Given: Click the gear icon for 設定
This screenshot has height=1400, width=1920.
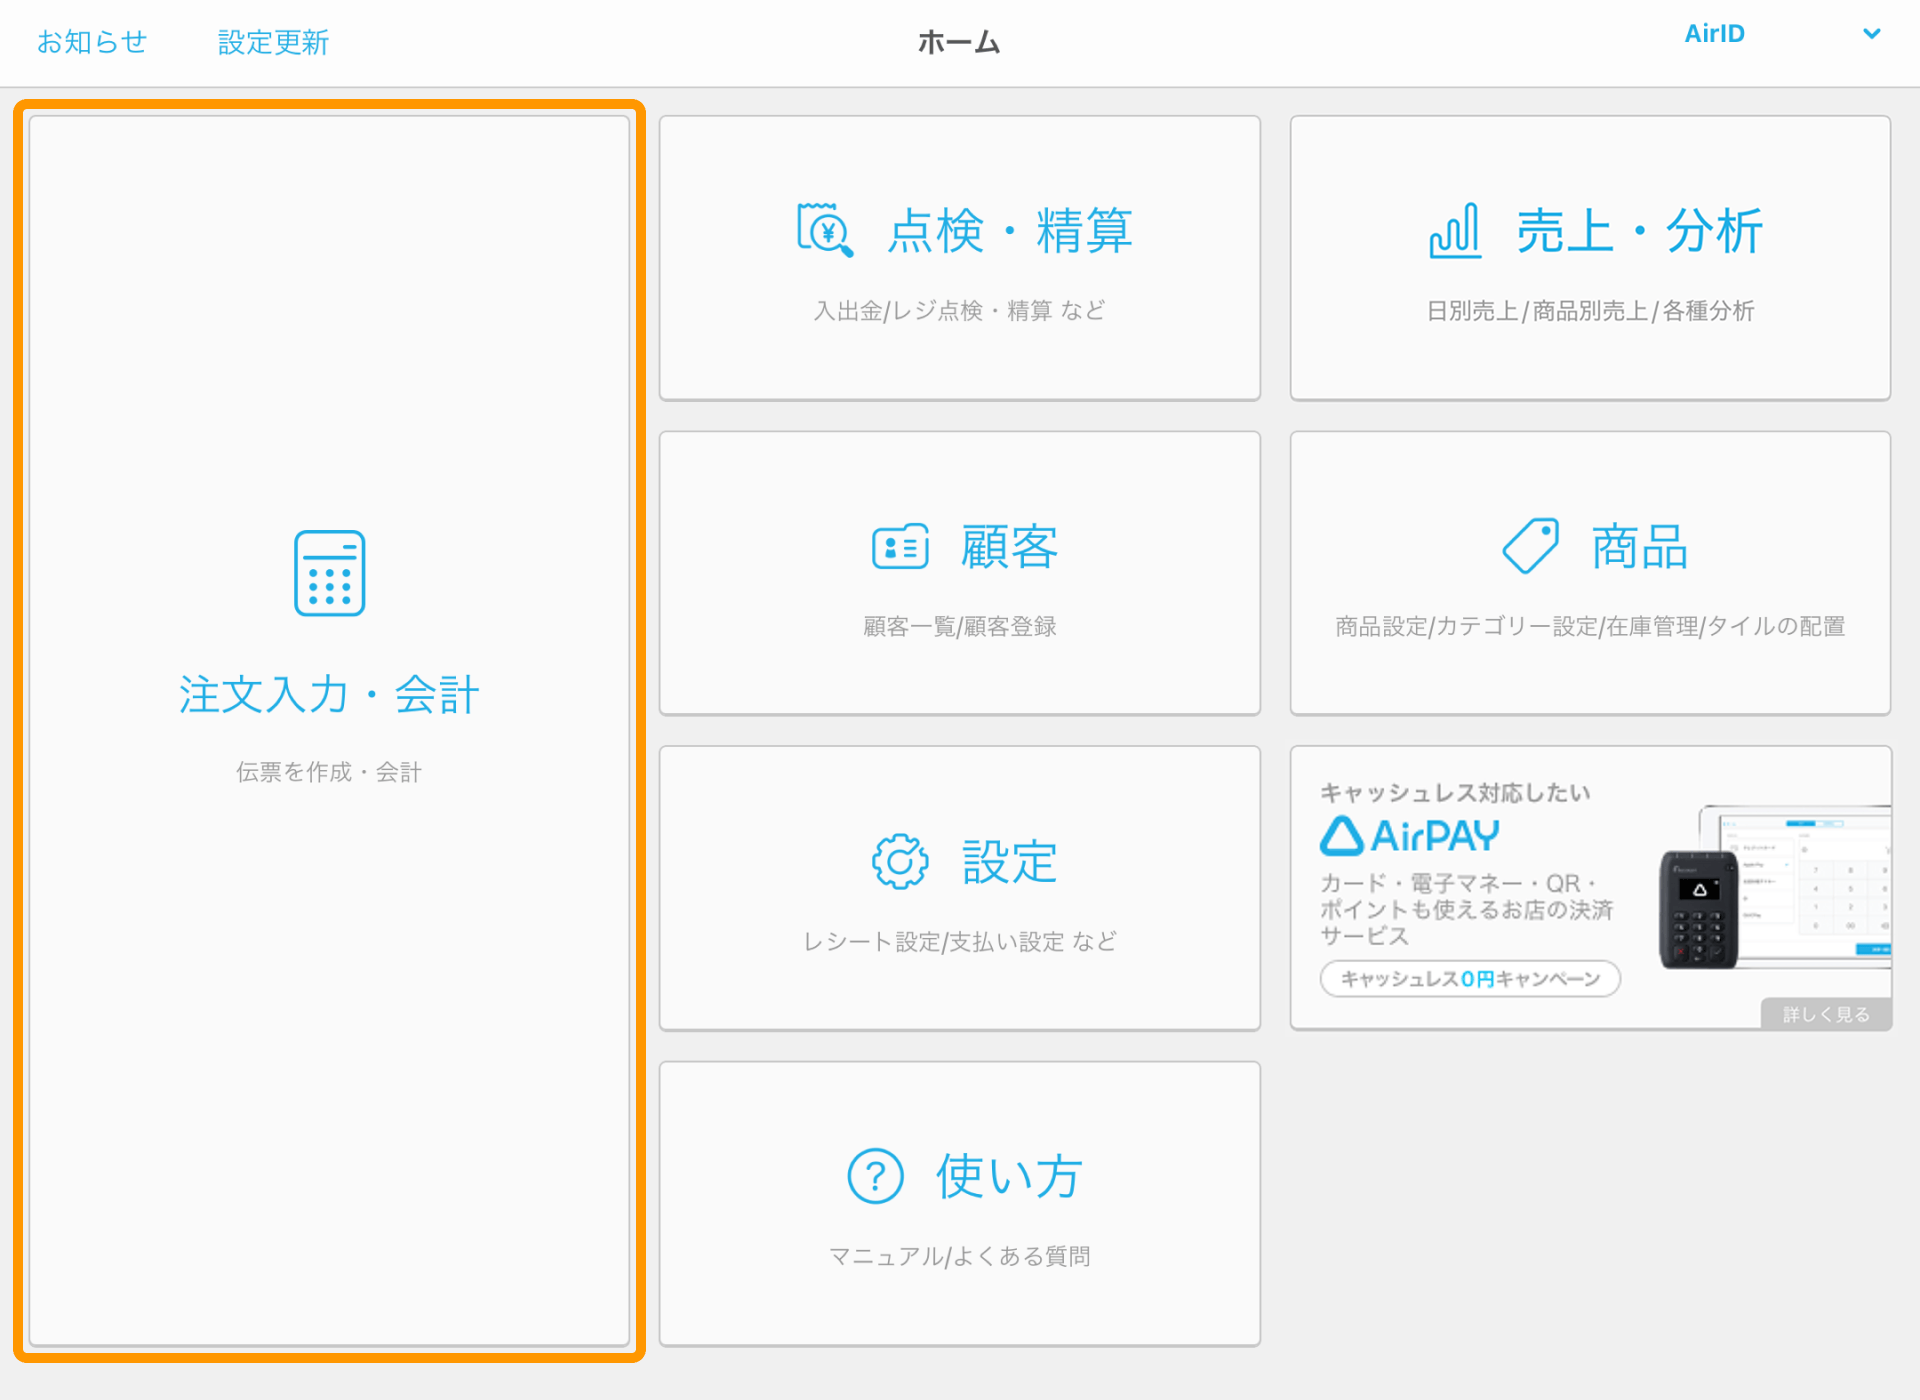Looking at the screenshot, I should (900, 861).
